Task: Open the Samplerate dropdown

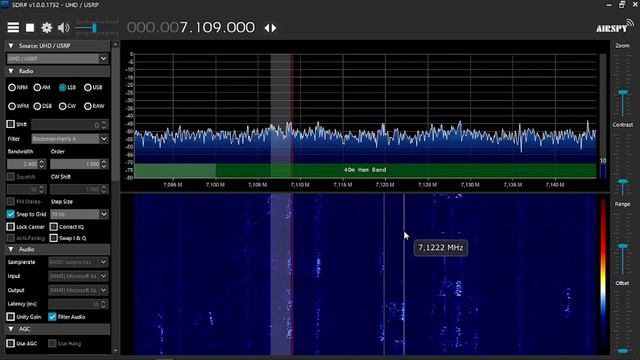Action: coord(78,262)
